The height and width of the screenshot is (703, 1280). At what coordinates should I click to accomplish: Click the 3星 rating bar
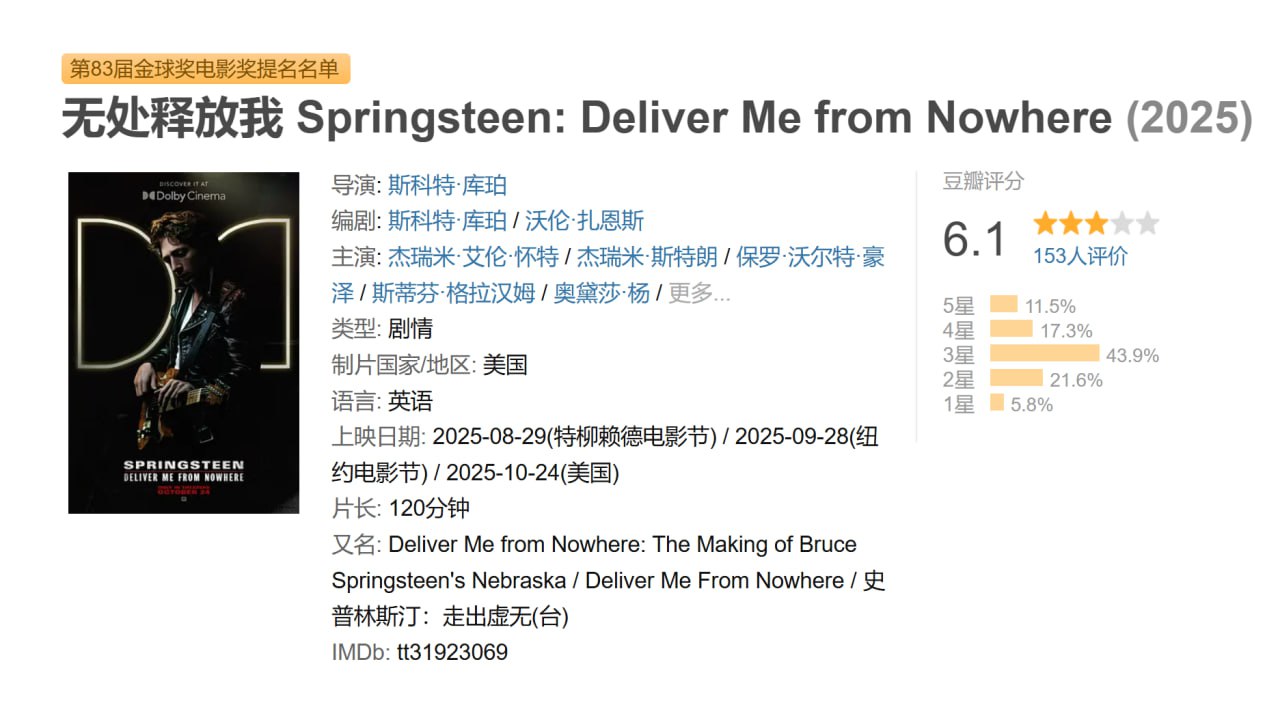pyautogui.click(x=1044, y=354)
